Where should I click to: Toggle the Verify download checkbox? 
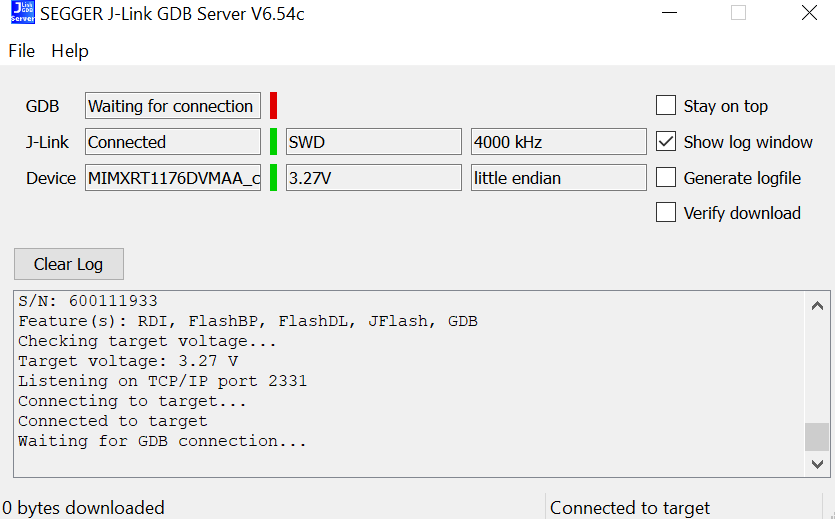[666, 213]
